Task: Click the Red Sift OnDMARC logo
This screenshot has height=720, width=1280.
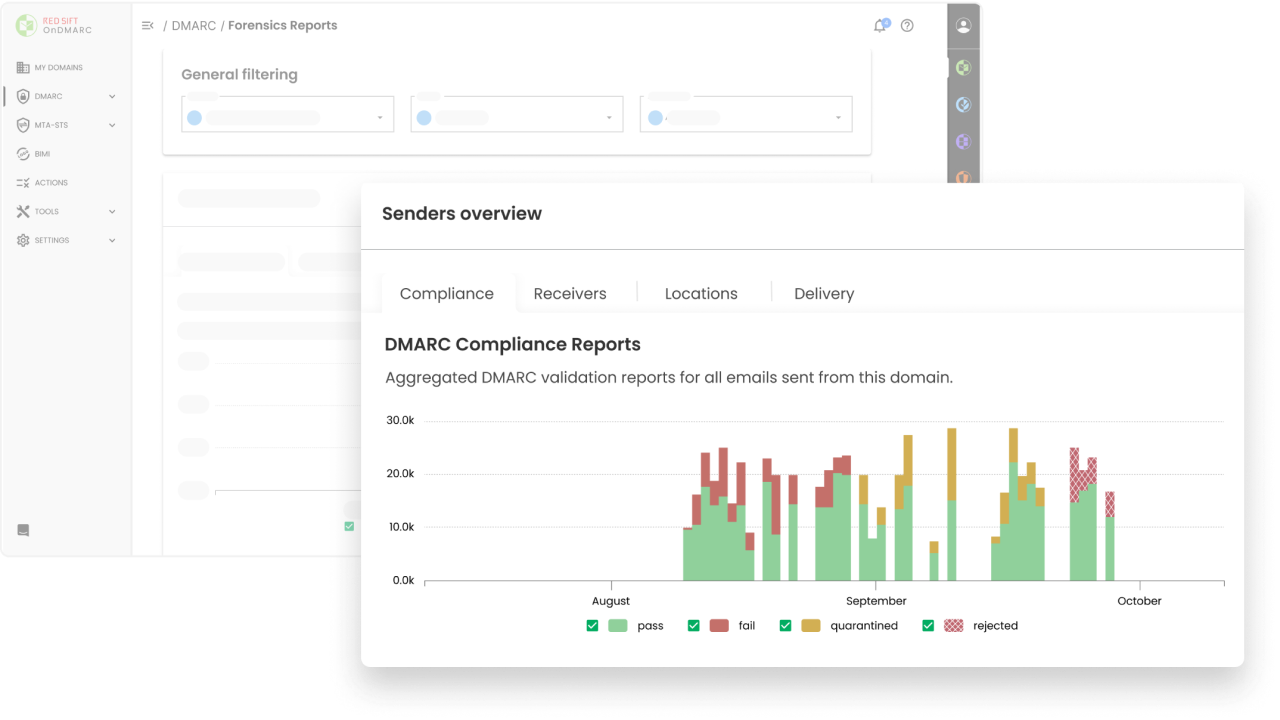Action: coord(55,26)
